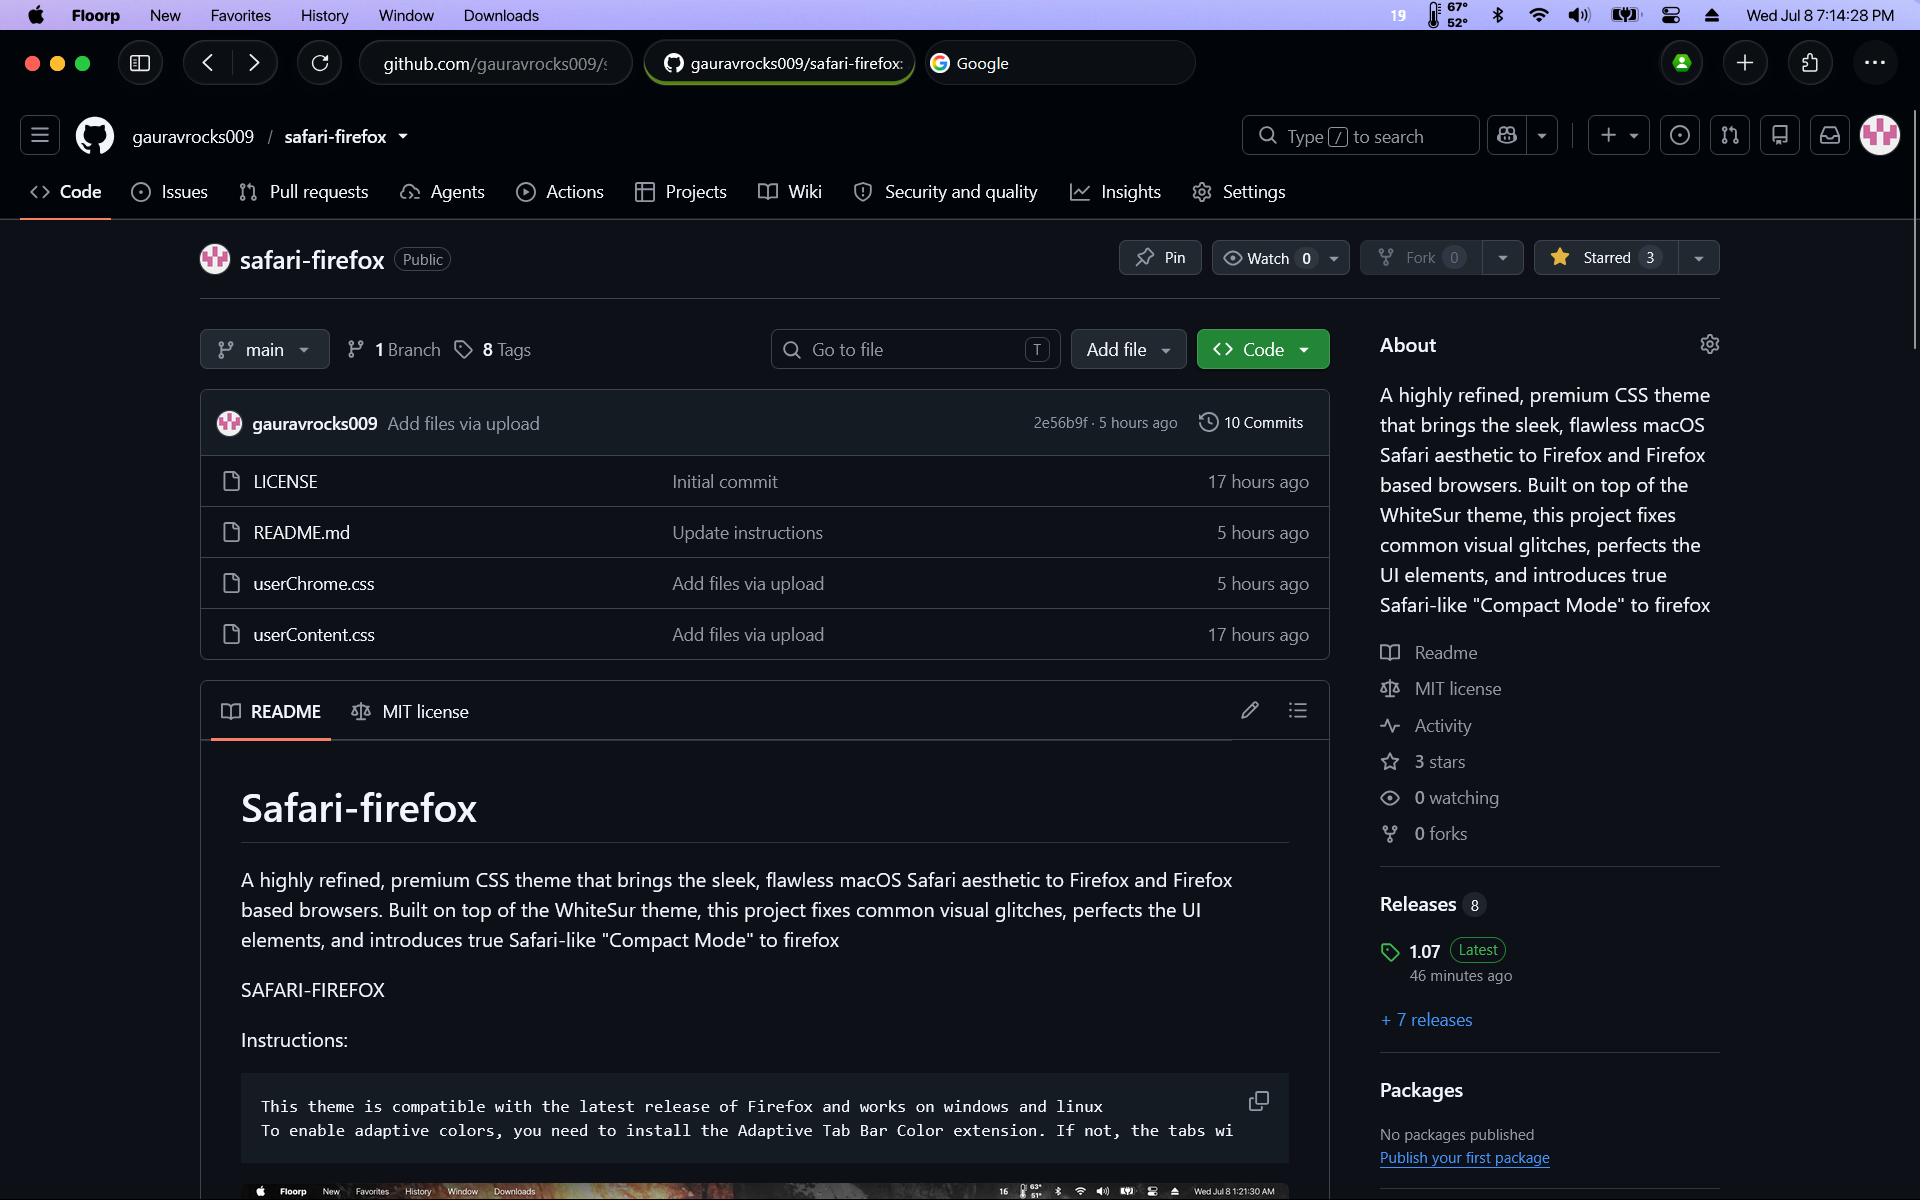Viewport: 1920px width, 1200px height.
Task: Click the github.com address bar
Action: click(x=495, y=63)
